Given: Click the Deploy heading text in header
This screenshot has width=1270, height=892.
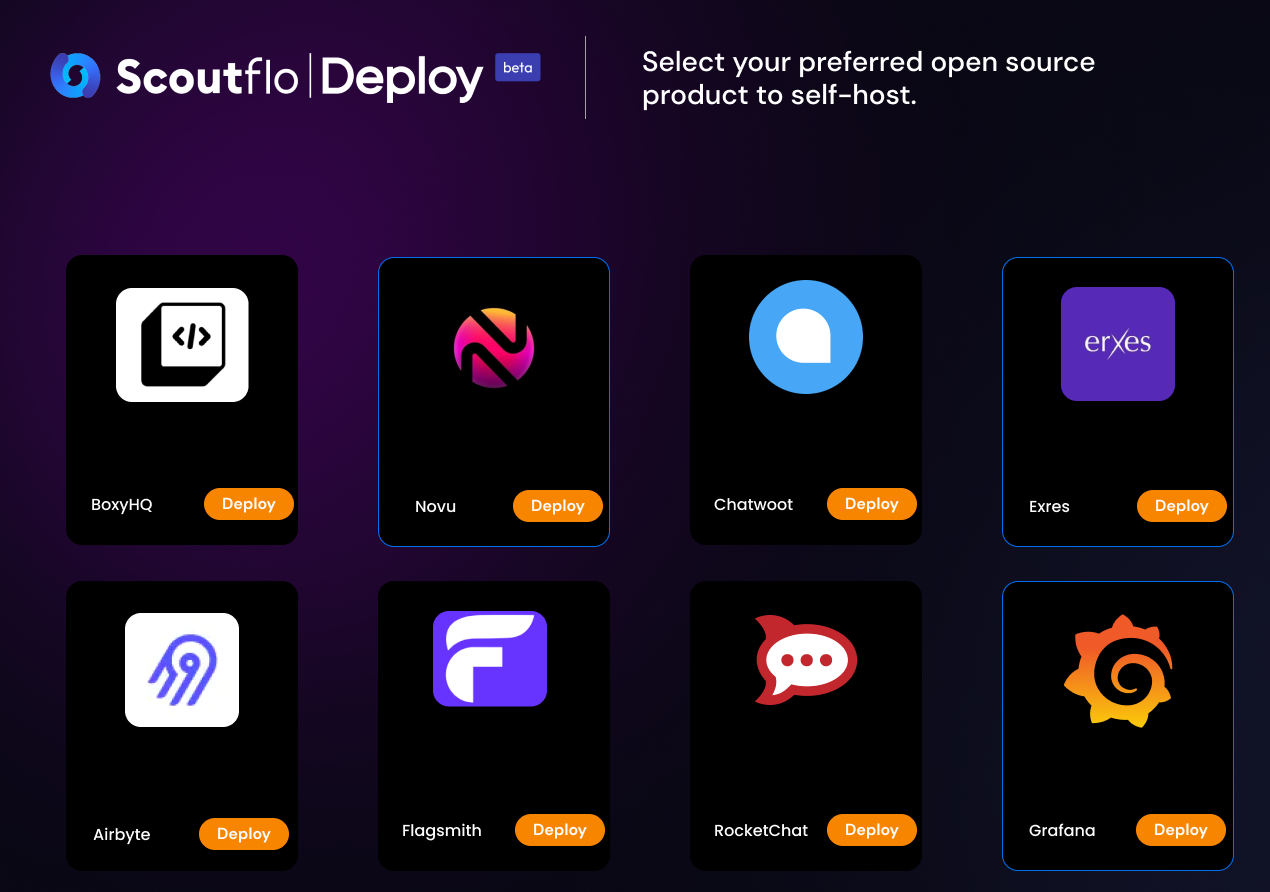Looking at the screenshot, I should (x=402, y=79).
